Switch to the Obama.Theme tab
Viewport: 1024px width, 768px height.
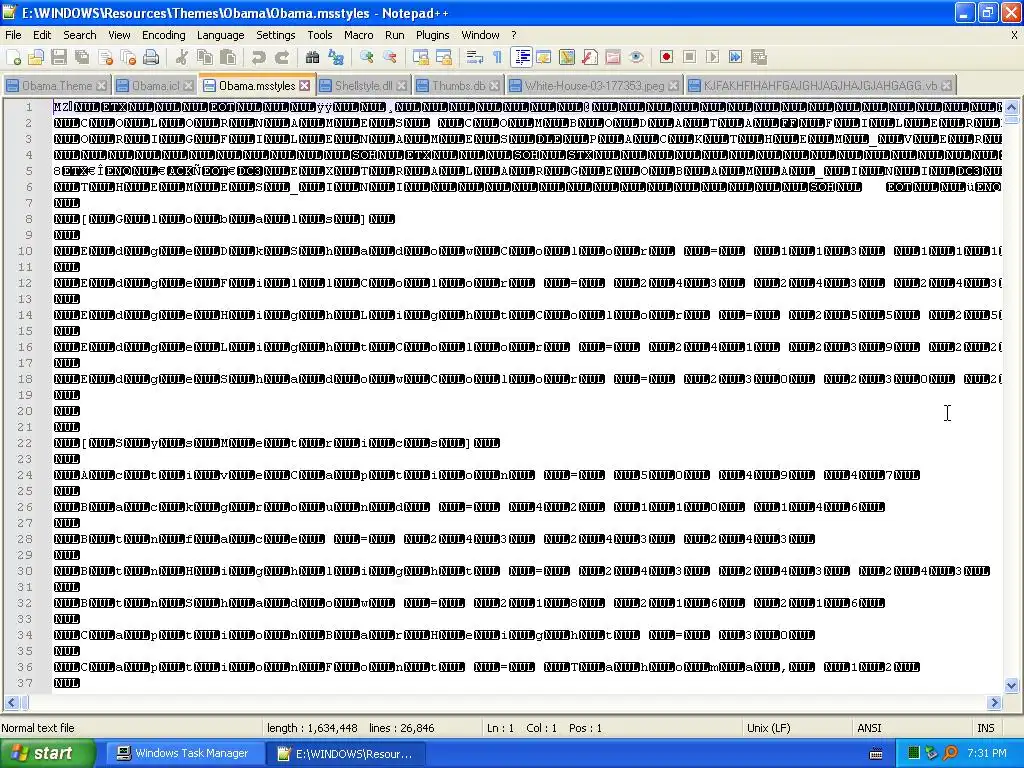tap(57, 86)
